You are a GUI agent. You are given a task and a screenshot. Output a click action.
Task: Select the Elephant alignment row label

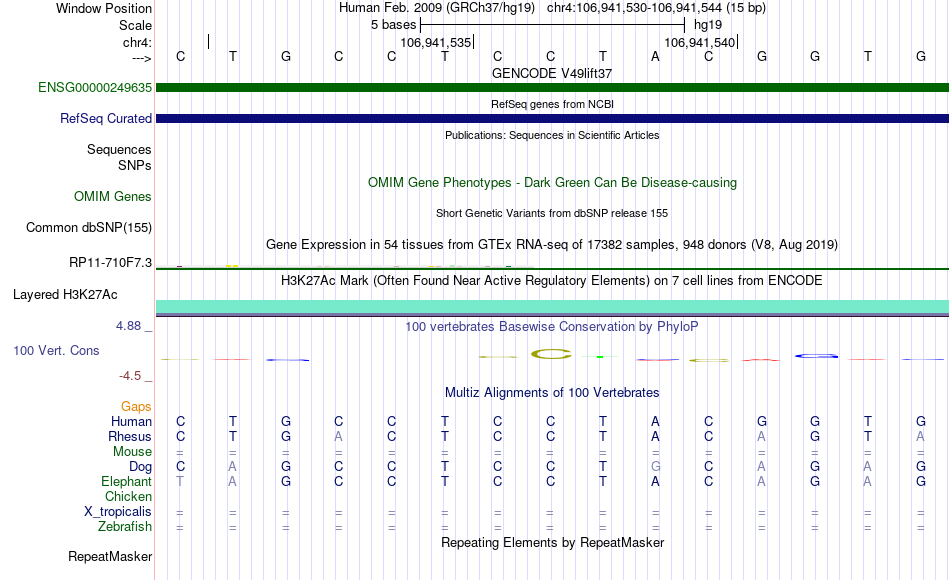[126, 481]
